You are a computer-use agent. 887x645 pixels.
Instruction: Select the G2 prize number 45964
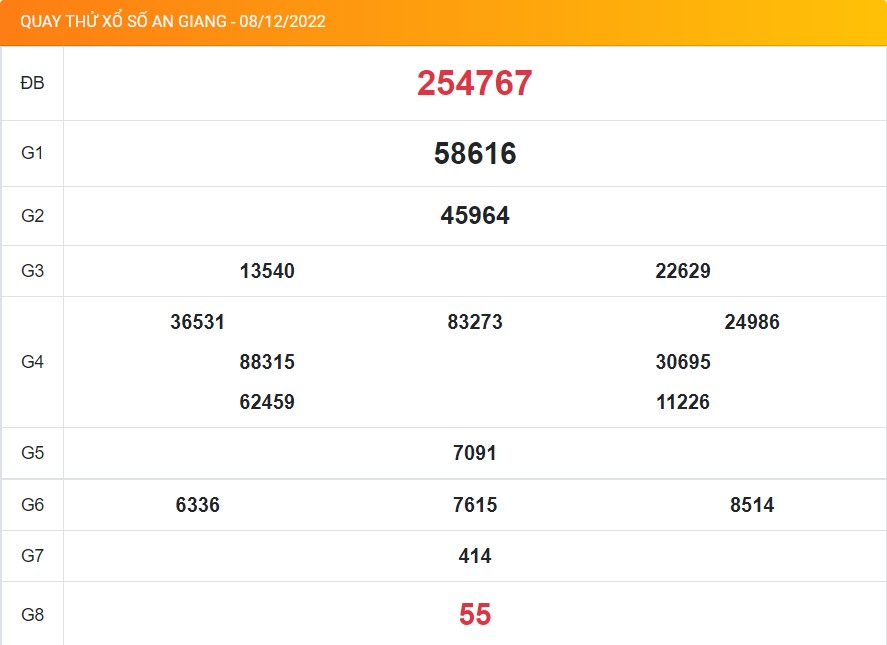(474, 216)
